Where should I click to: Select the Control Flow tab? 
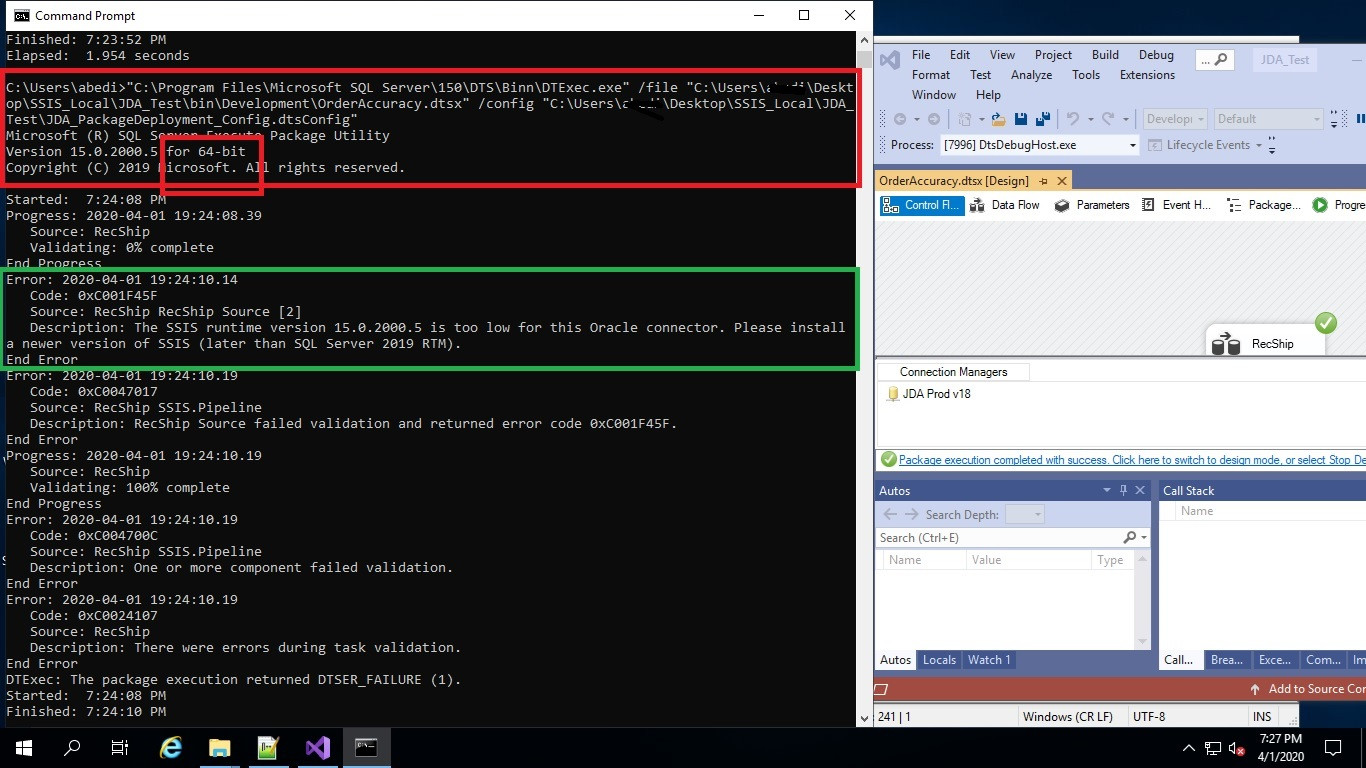coord(921,205)
